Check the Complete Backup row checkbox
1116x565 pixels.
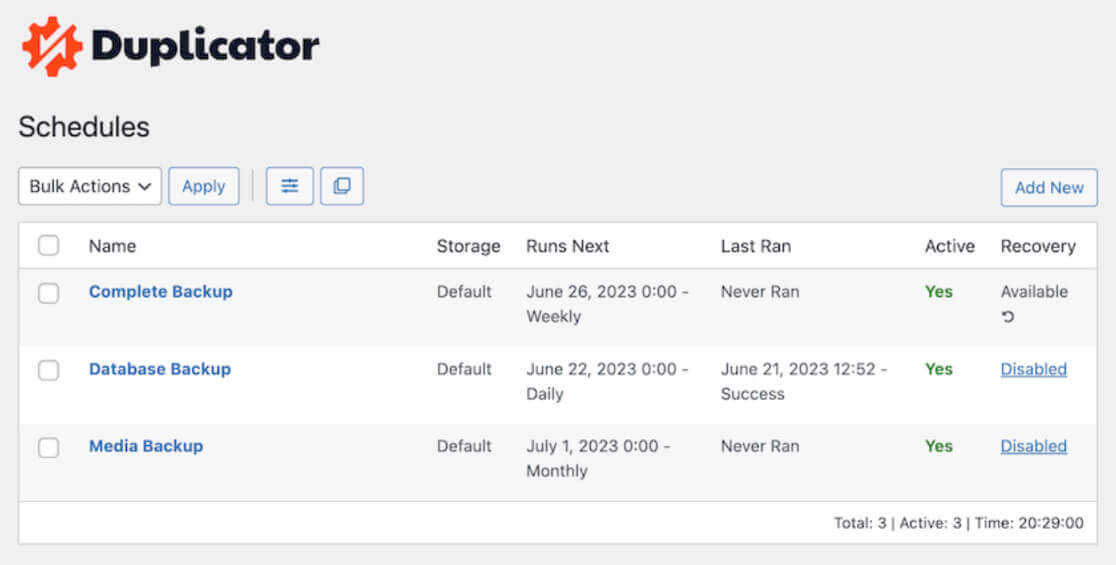[x=48, y=293]
